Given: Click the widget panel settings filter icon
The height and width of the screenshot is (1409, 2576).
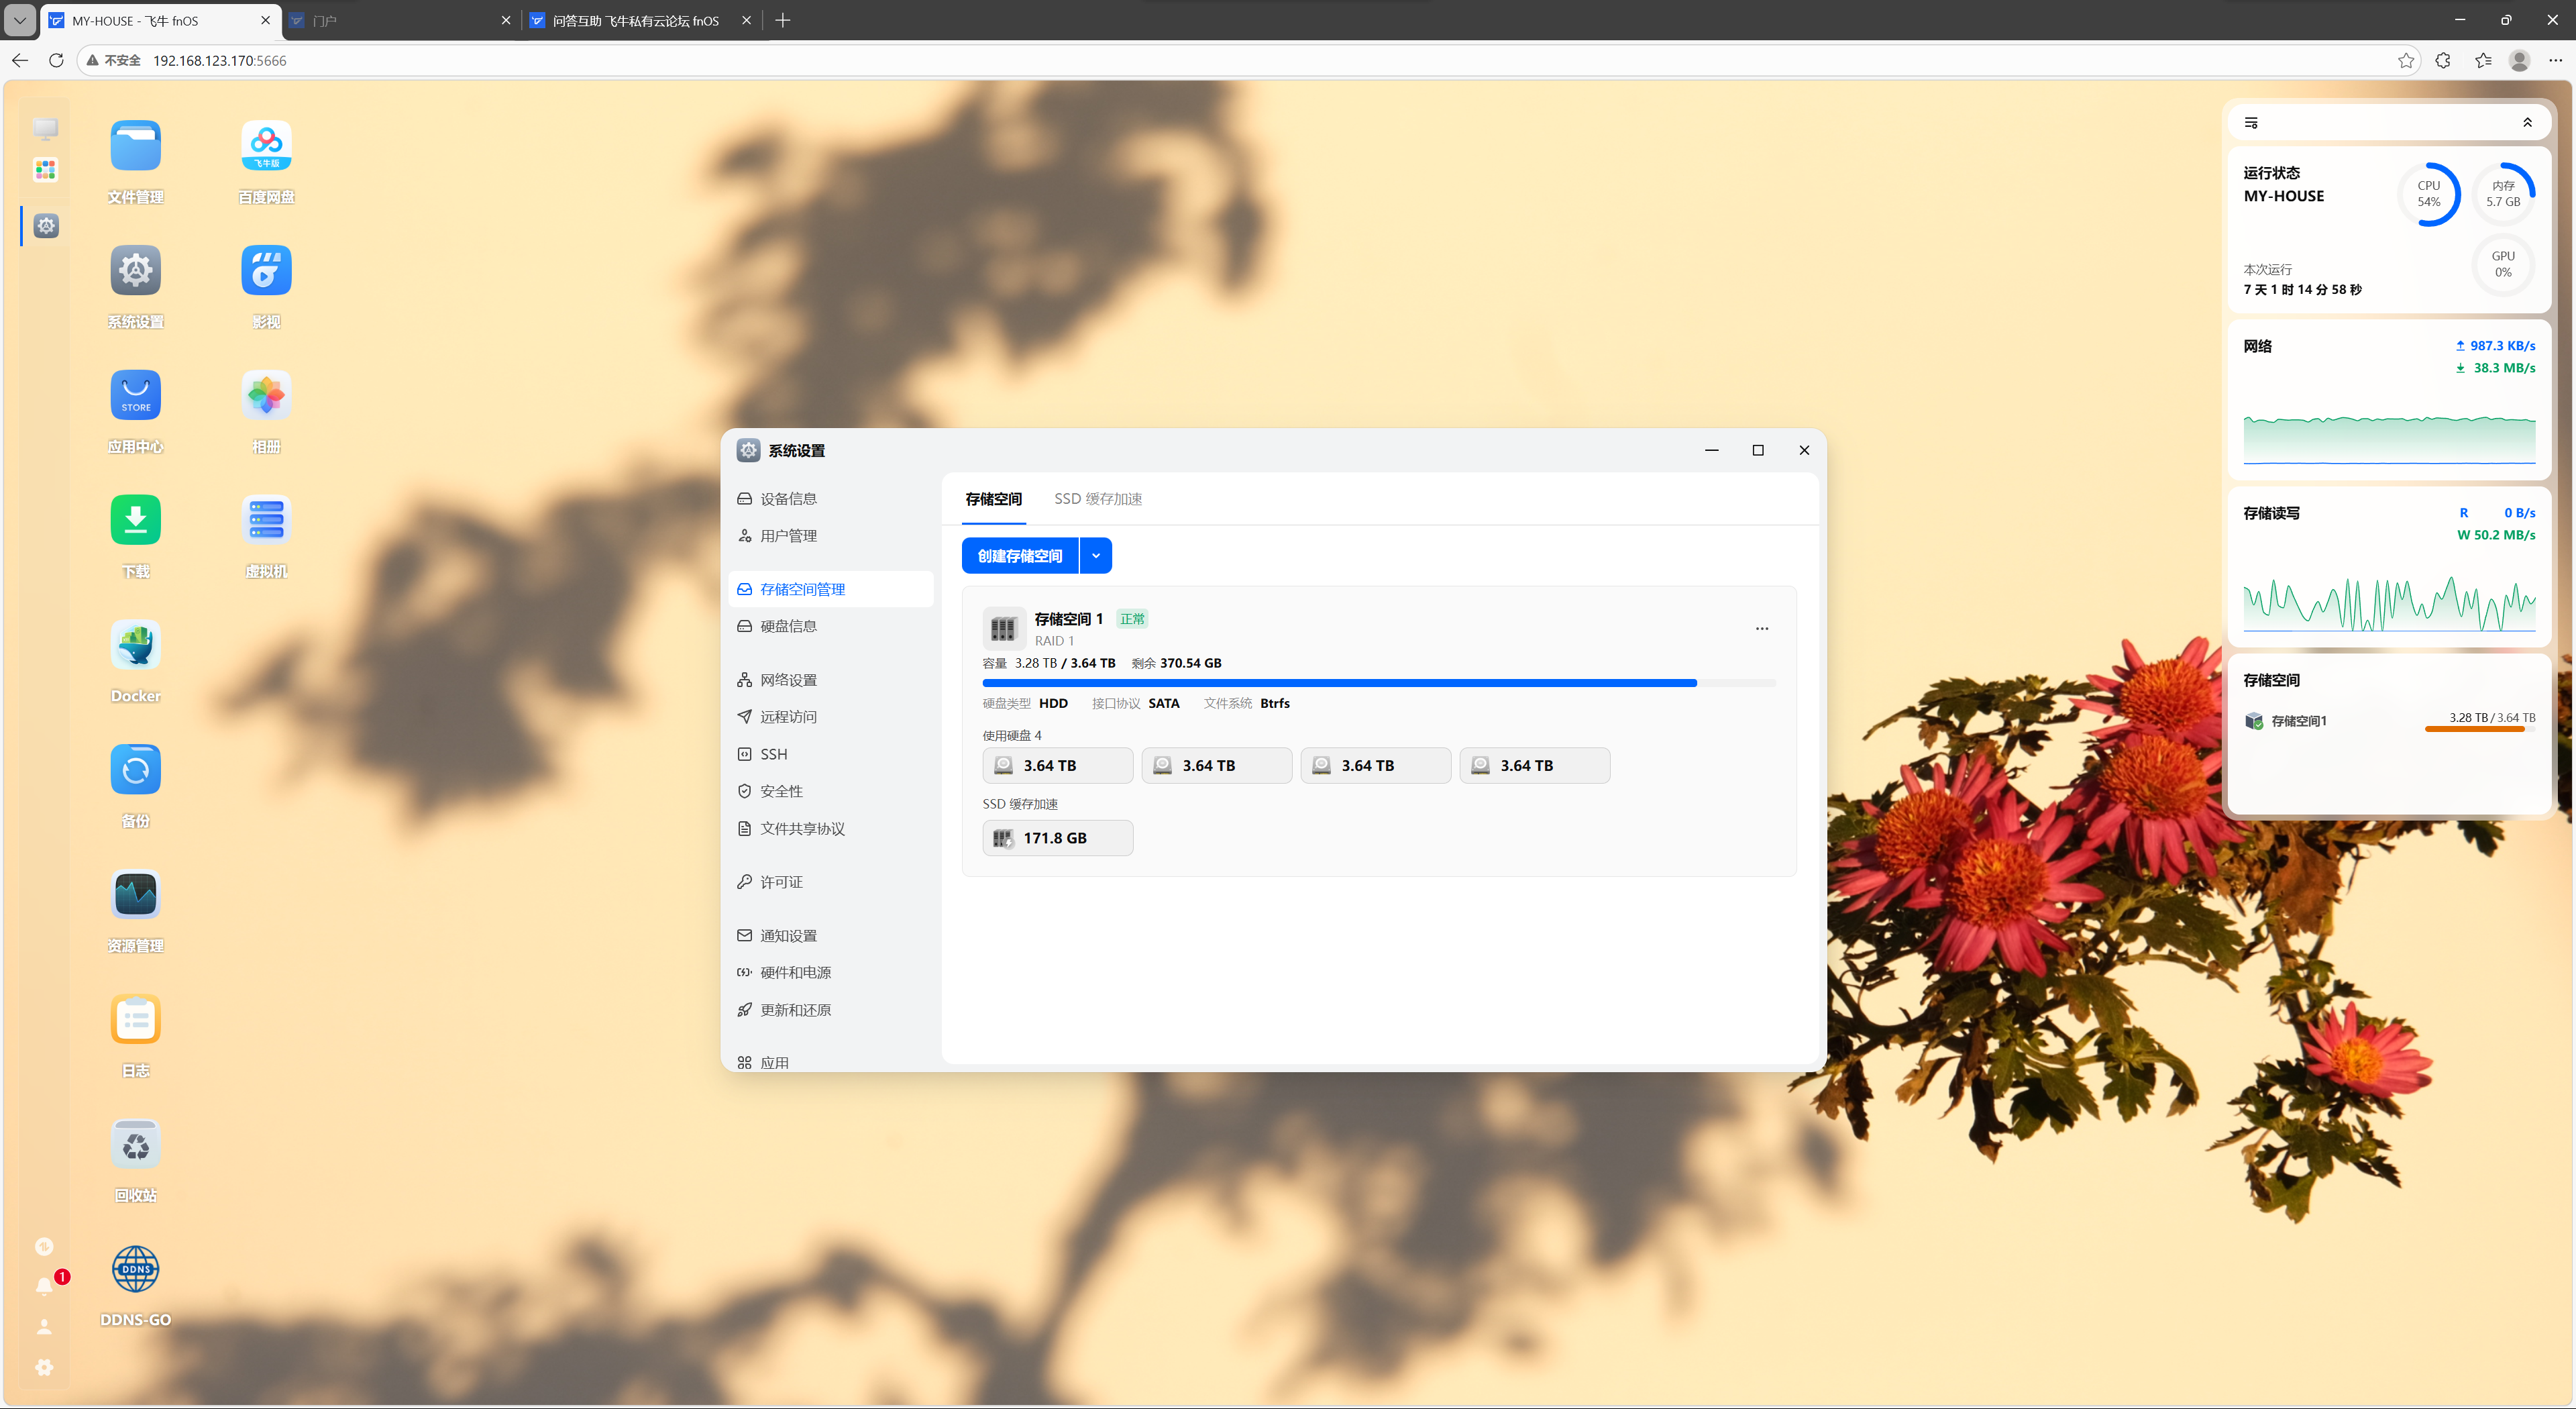Looking at the screenshot, I should [2251, 123].
